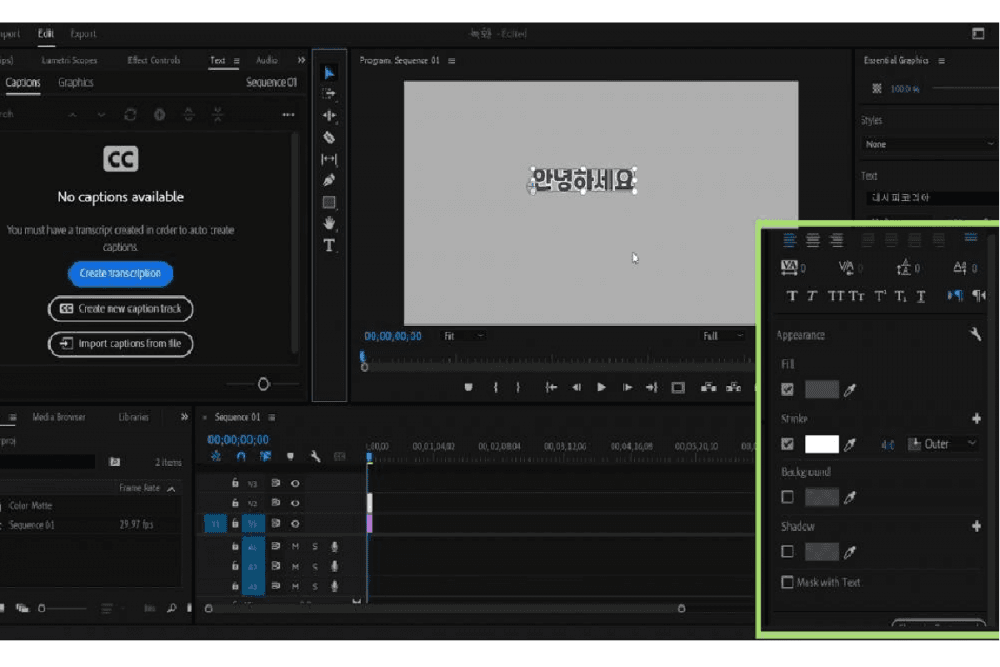Screen dimensions: 1000x667
Task: Left align the text
Action: click(x=789, y=240)
